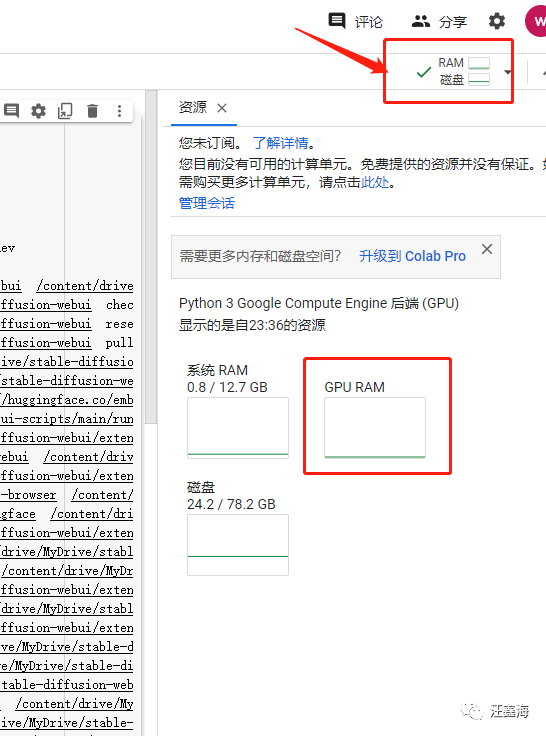Click 升级到 Colab Pro link

[412, 256]
